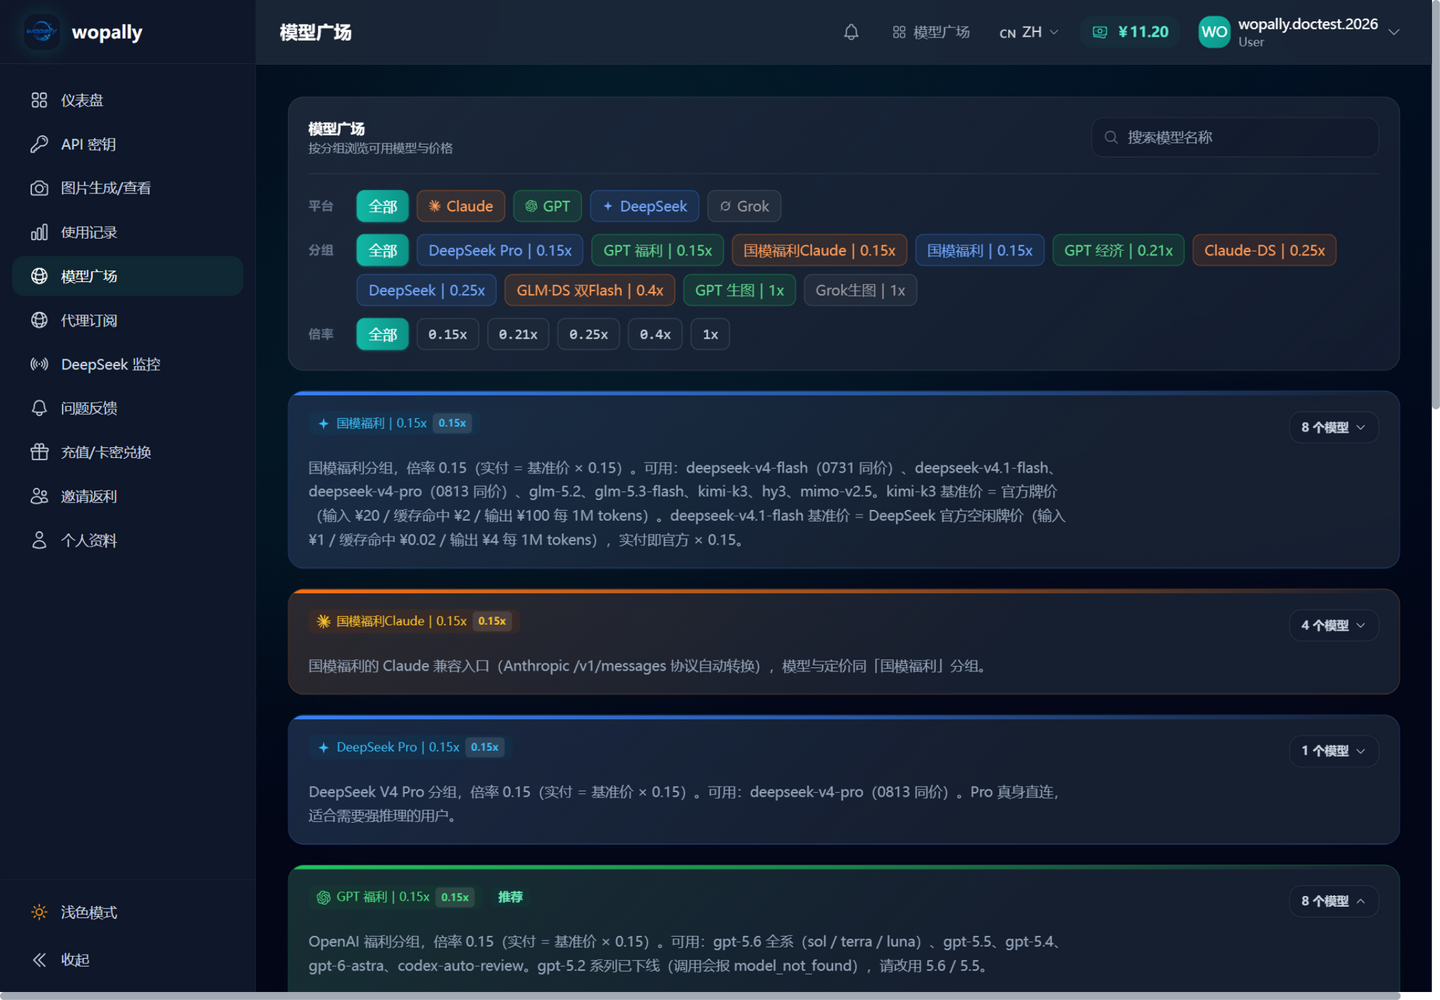This screenshot has height=1000, width=1440.
Task: Click 模型广场 link in top header
Action: [931, 32]
